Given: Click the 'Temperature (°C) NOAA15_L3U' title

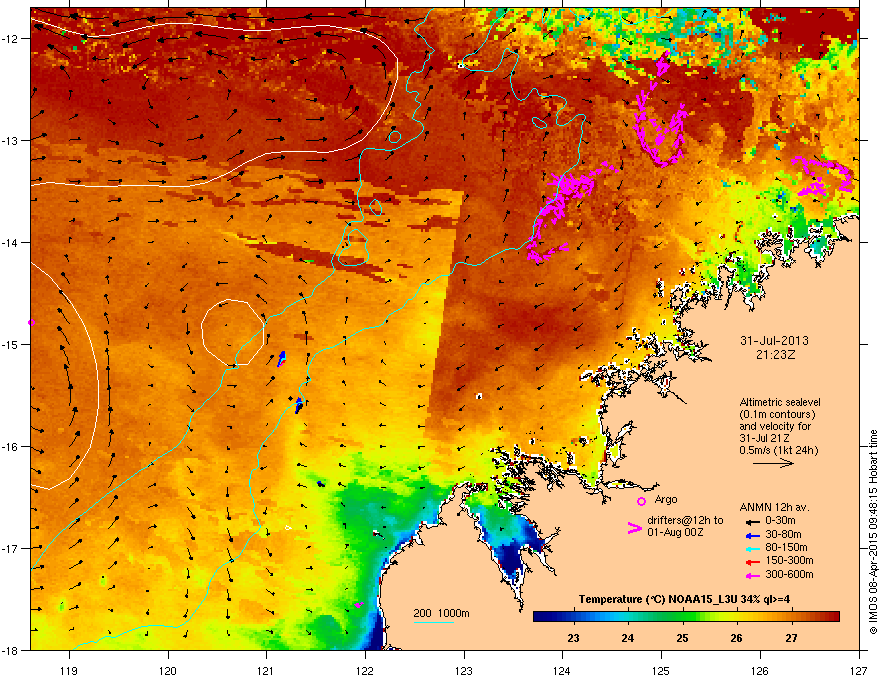Looking at the screenshot, I should point(658,600).
